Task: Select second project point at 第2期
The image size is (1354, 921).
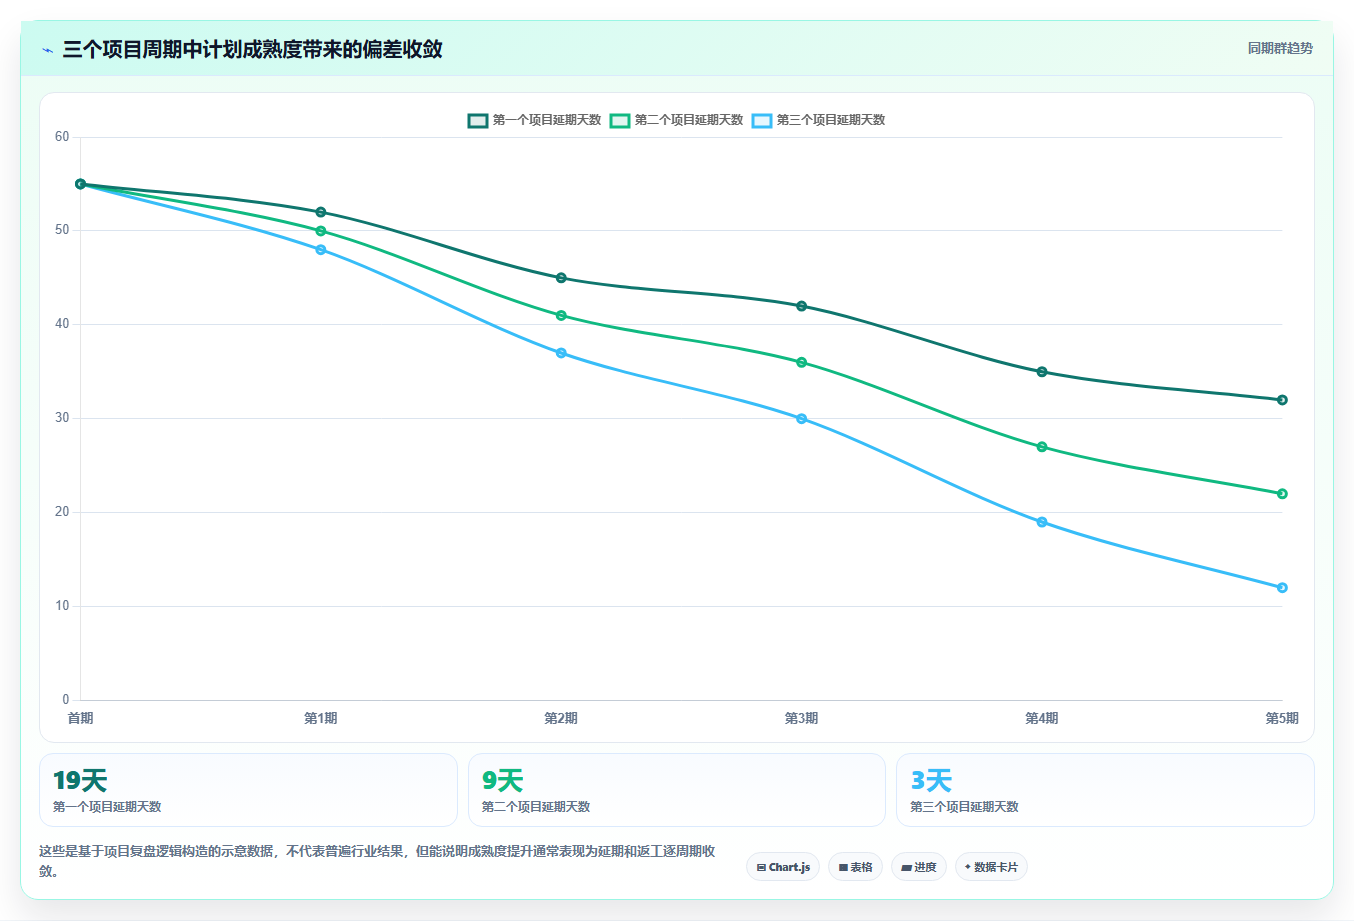Action: 561,316
